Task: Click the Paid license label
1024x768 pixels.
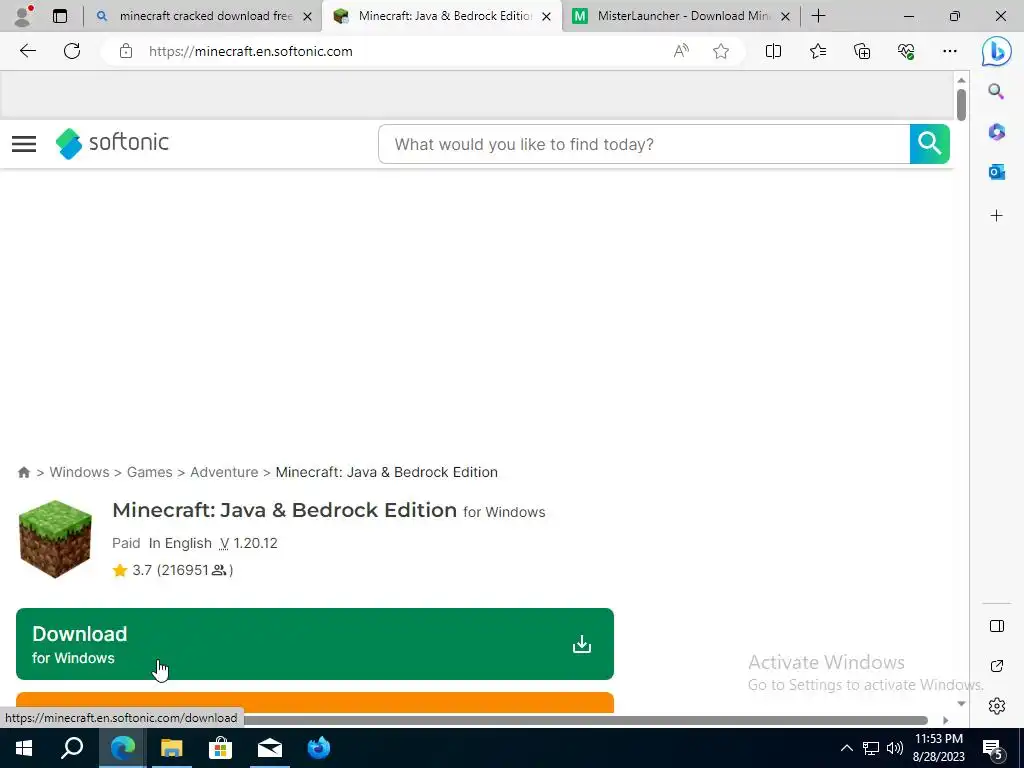Action: pyautogui.click(x=126, y=543)
